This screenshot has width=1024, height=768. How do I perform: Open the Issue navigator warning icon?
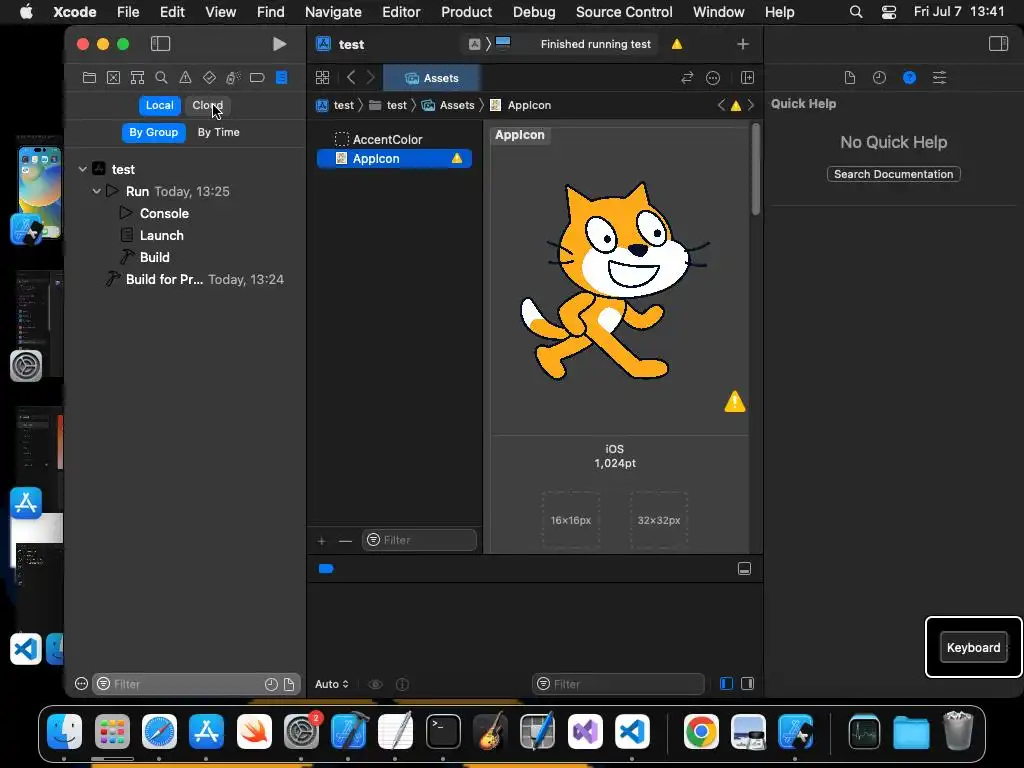point(185,78)
